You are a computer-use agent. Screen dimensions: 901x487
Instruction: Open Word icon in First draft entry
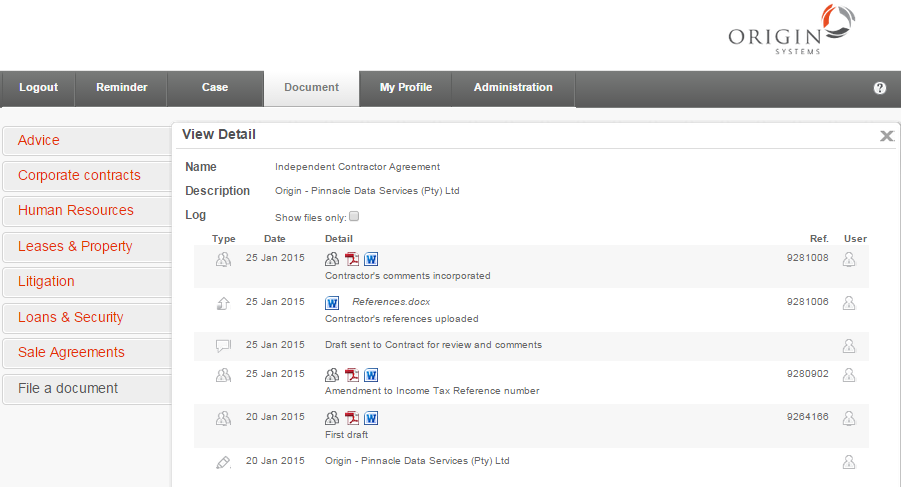click(x=371, y=419)
